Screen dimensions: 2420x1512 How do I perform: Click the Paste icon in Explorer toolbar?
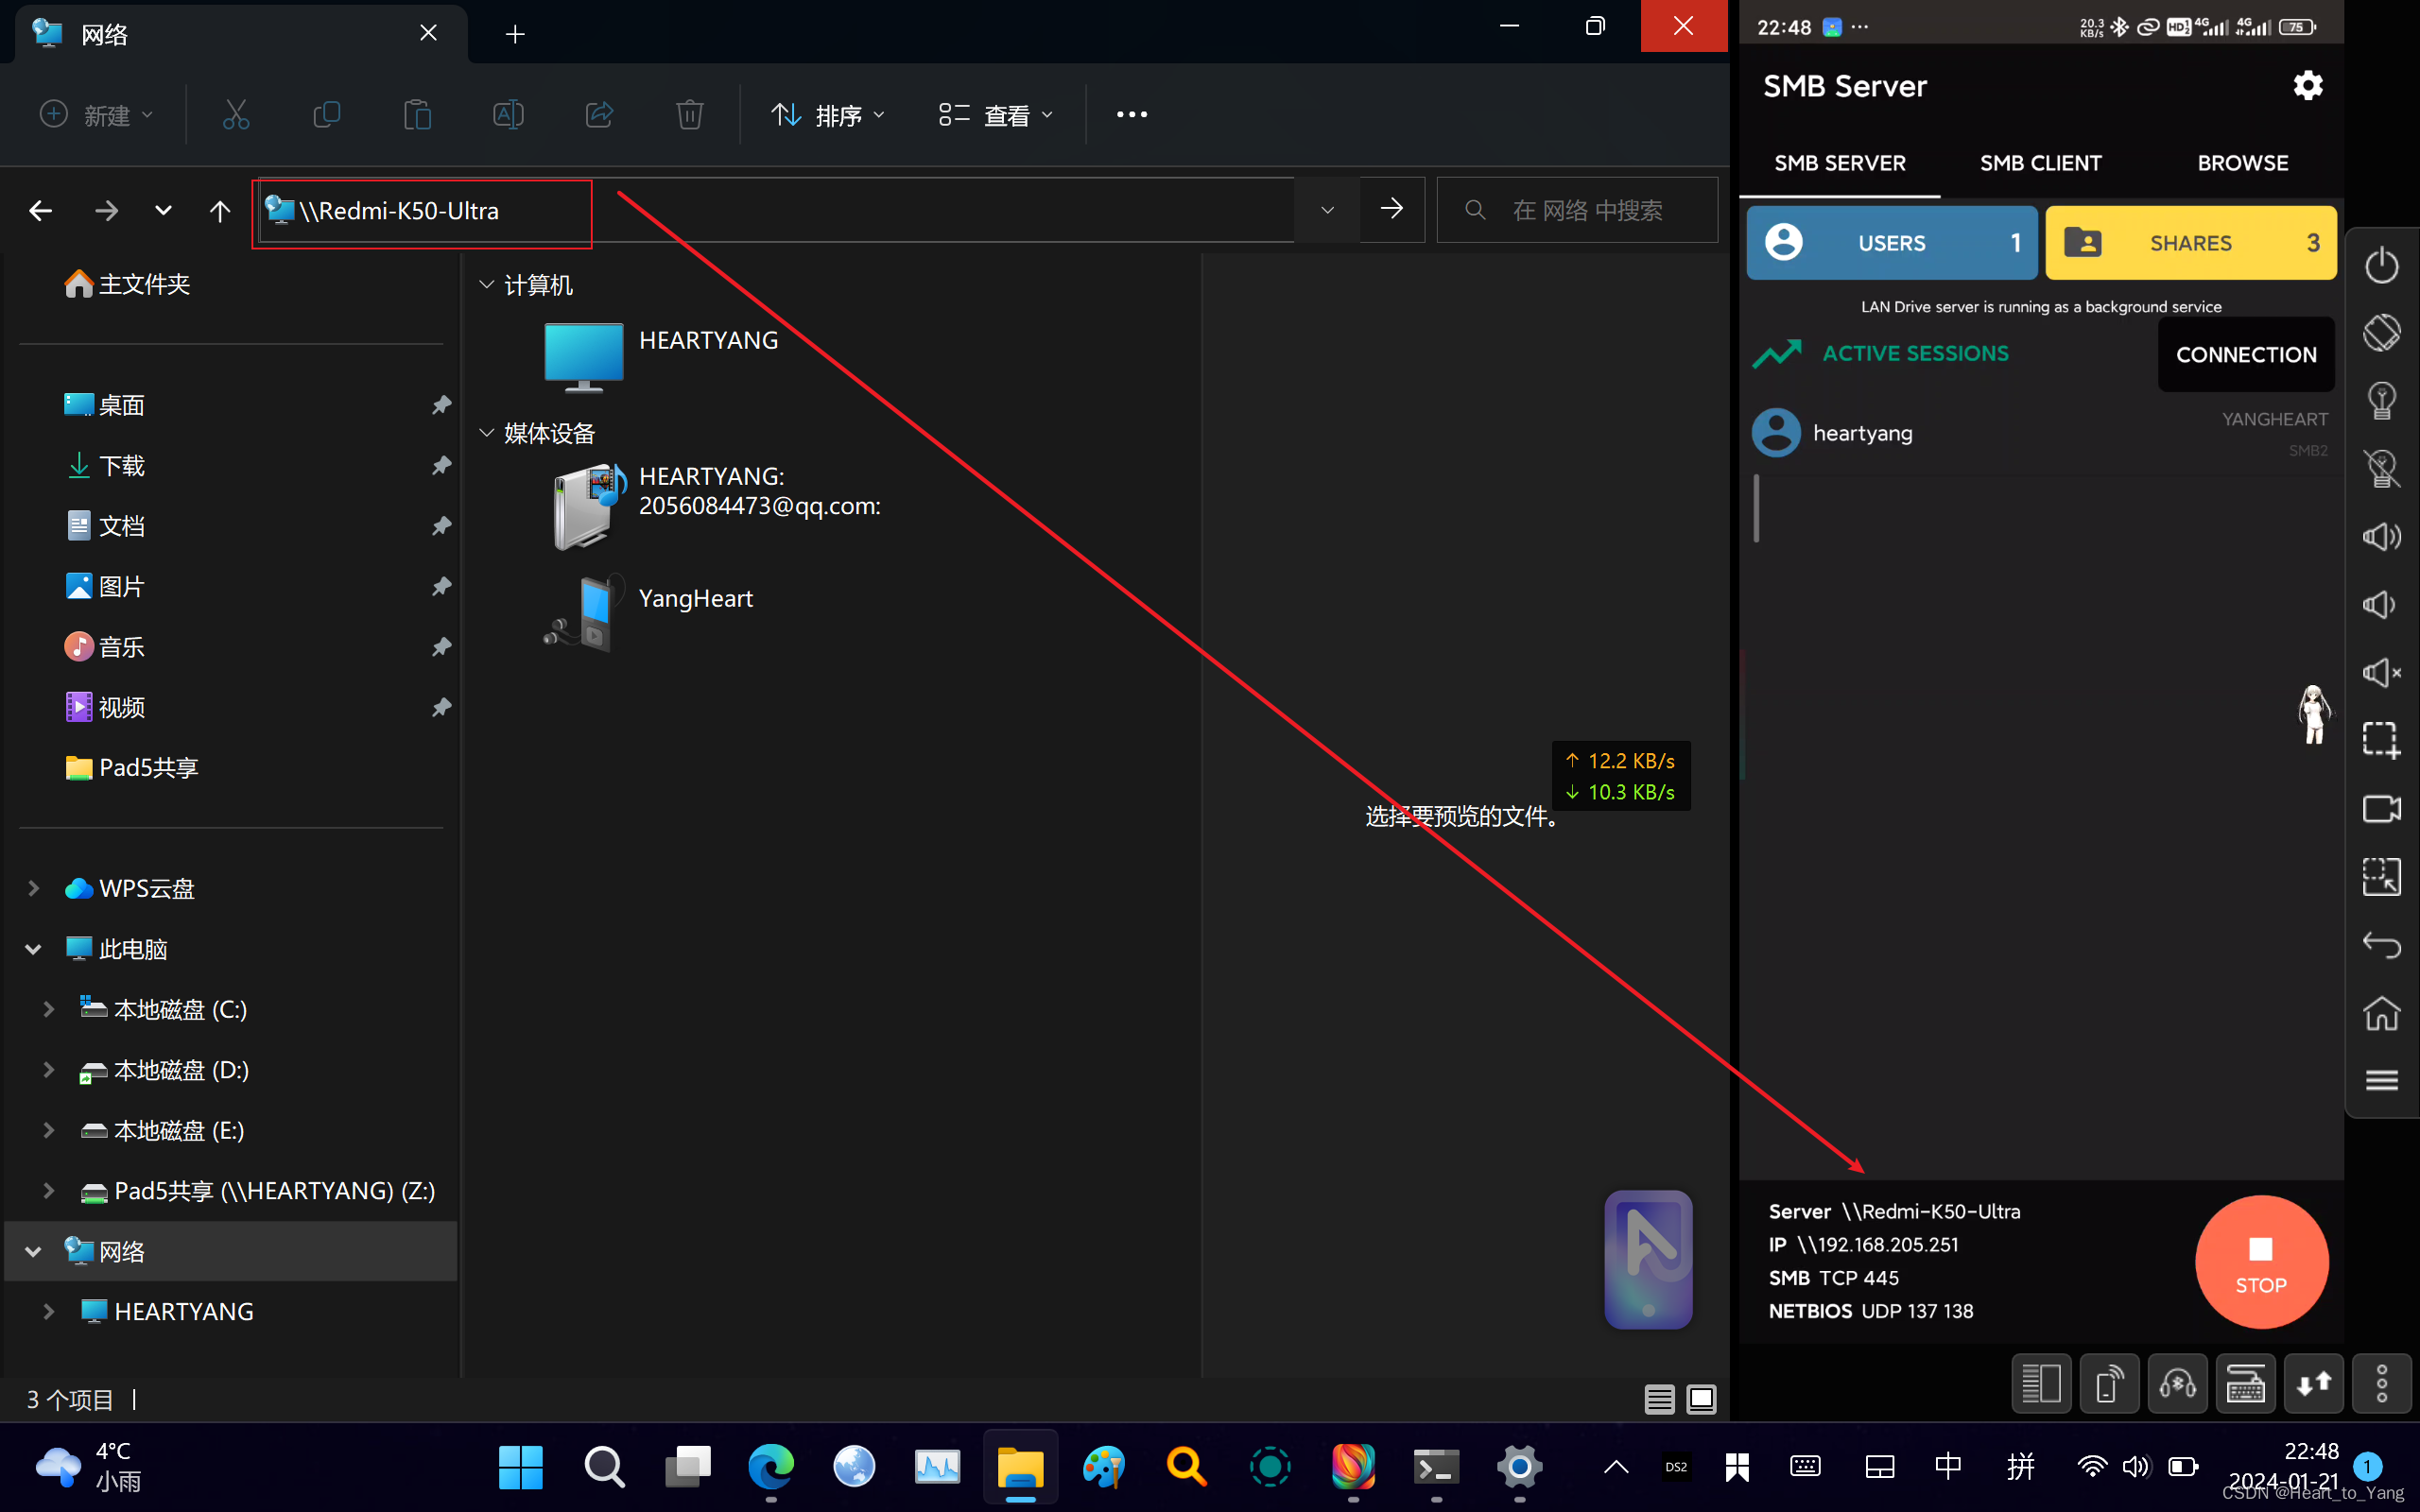coord(417,115)
